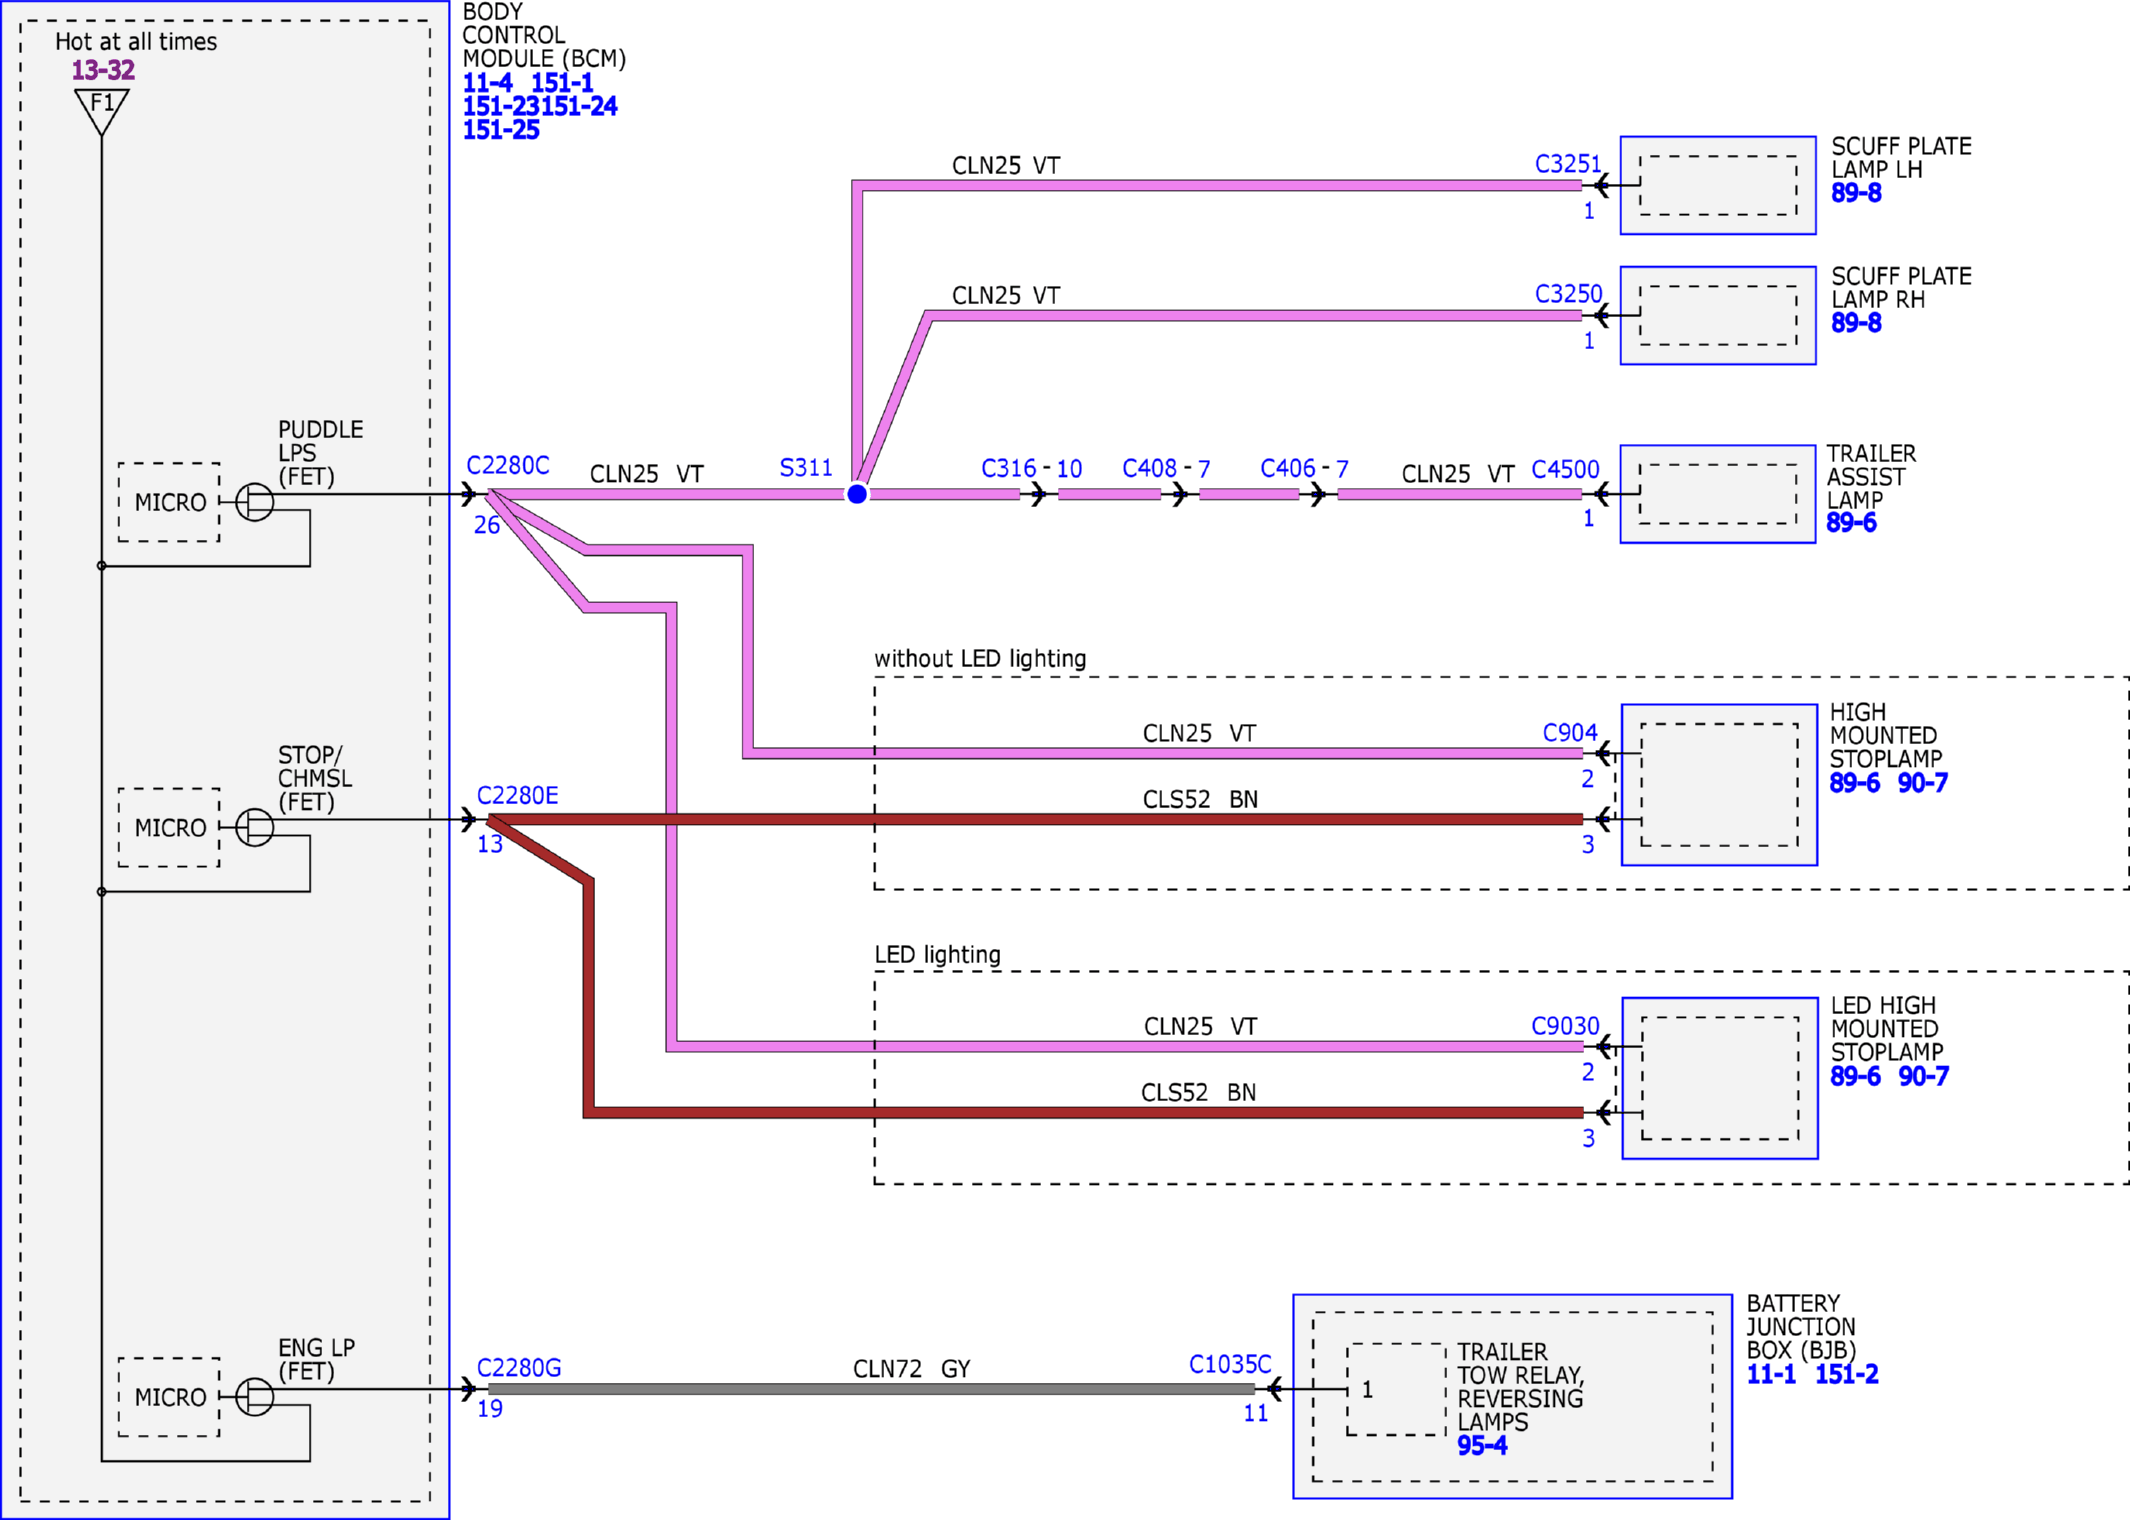Select connector label C2280E
The width and height of the screenshot is (2130, 1520).
[517, 796]
